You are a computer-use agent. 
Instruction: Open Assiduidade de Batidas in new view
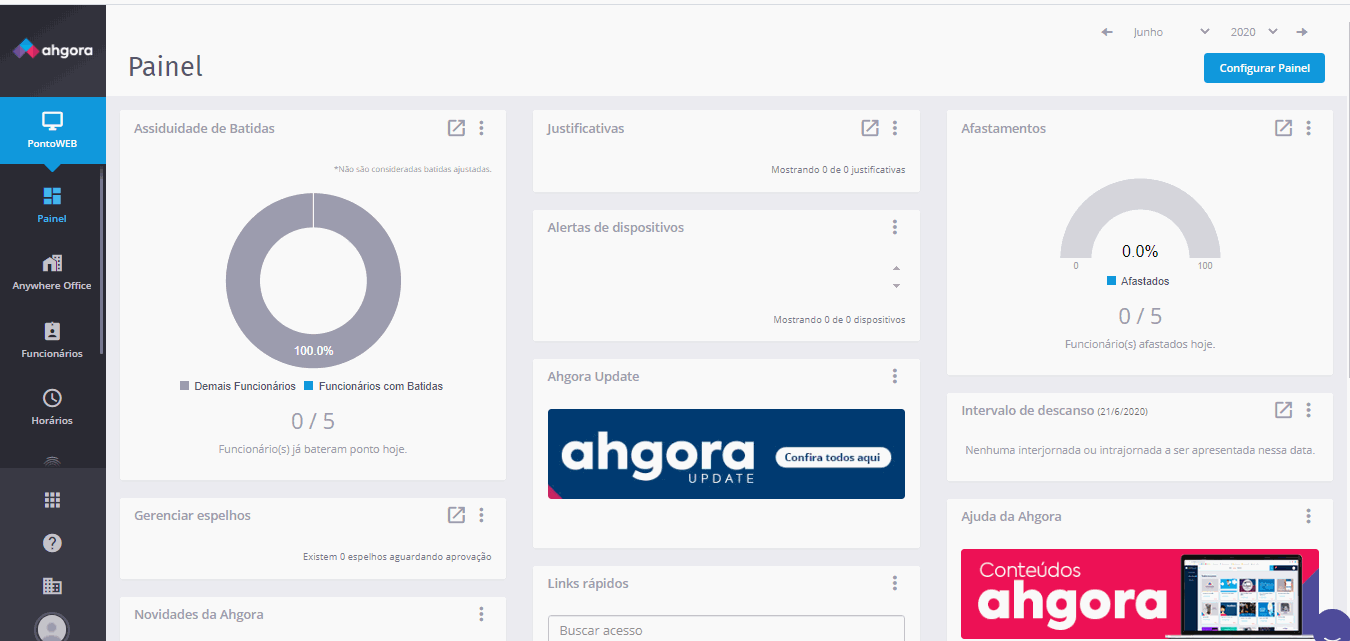(x=456, y=128)
